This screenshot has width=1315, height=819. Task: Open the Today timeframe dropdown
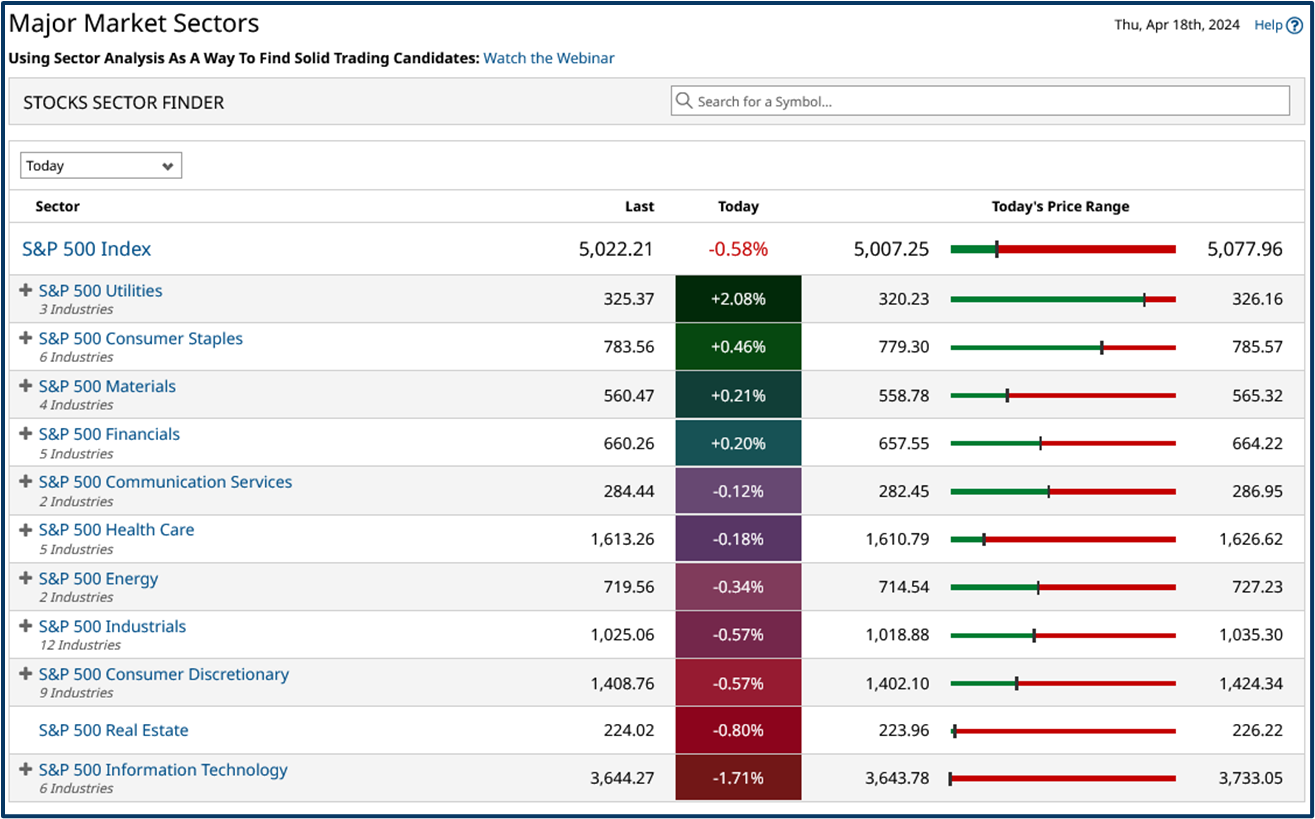100,165
